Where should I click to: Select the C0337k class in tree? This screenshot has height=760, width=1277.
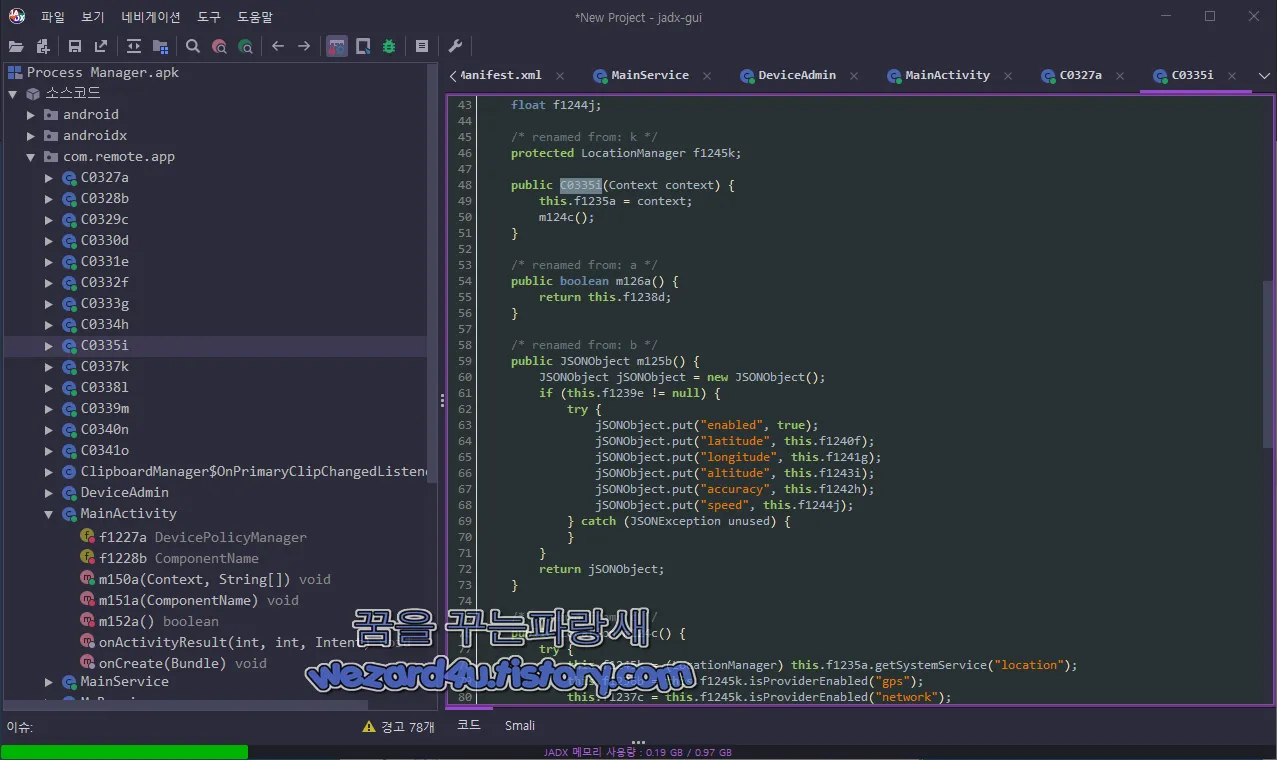click(x=104, y=366)
